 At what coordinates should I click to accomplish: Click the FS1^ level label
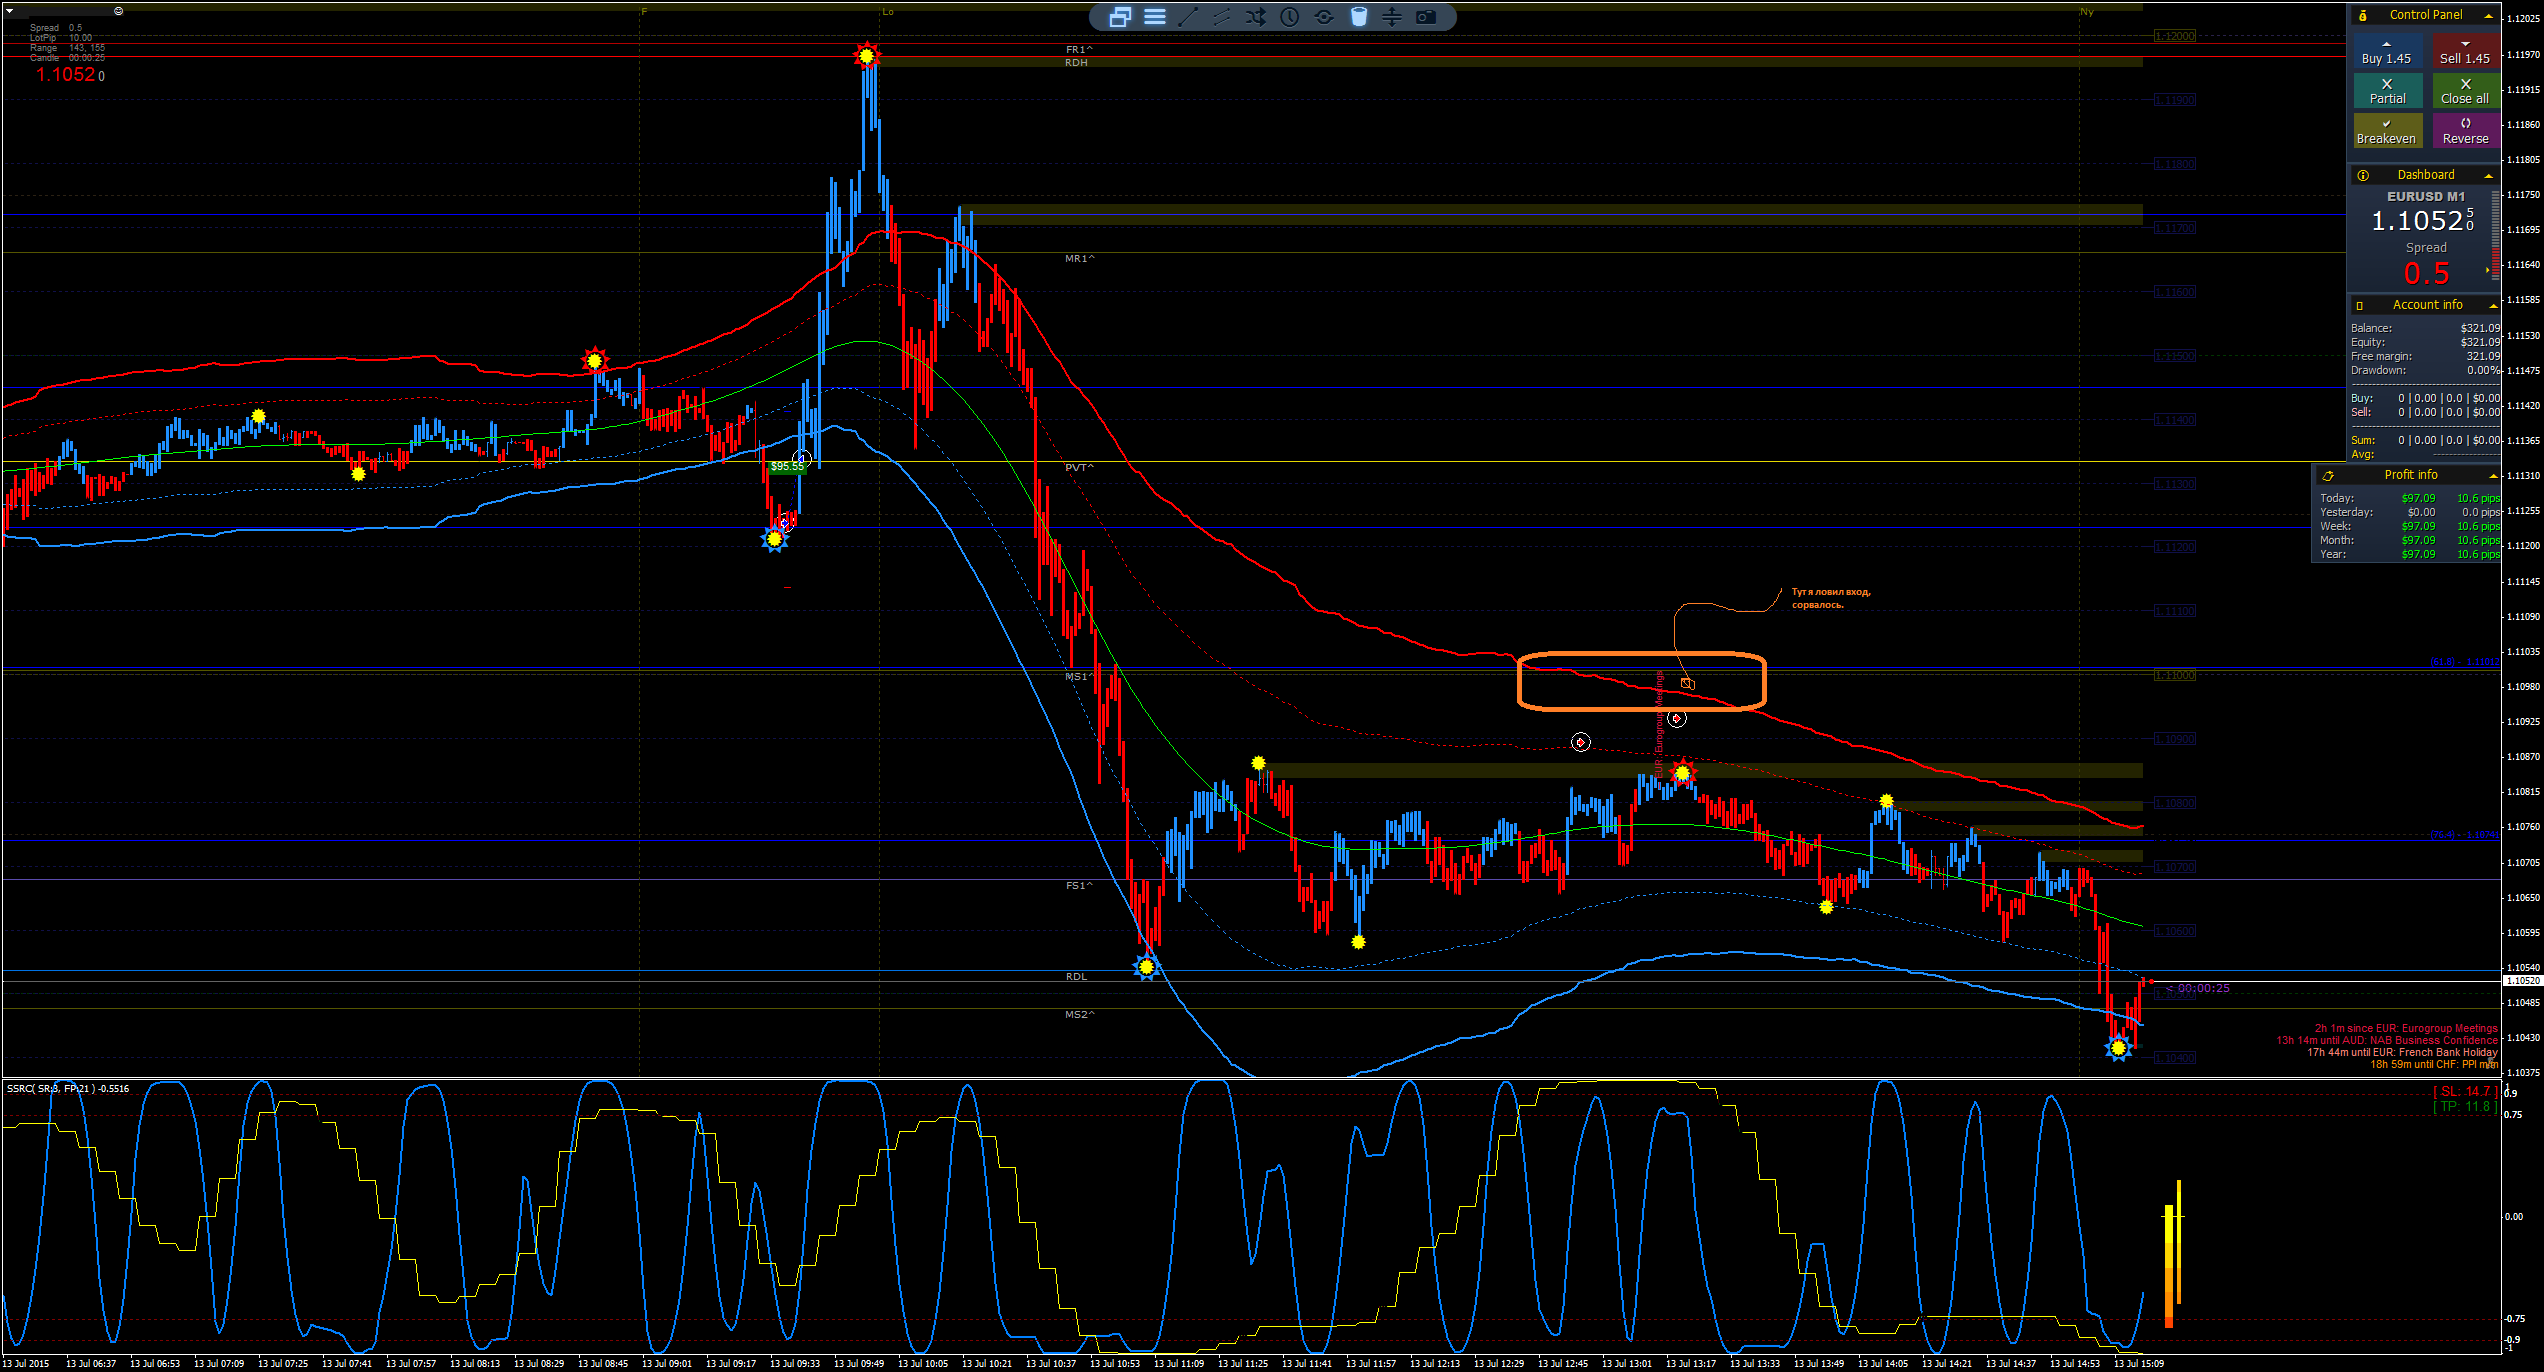(1079, 885)
